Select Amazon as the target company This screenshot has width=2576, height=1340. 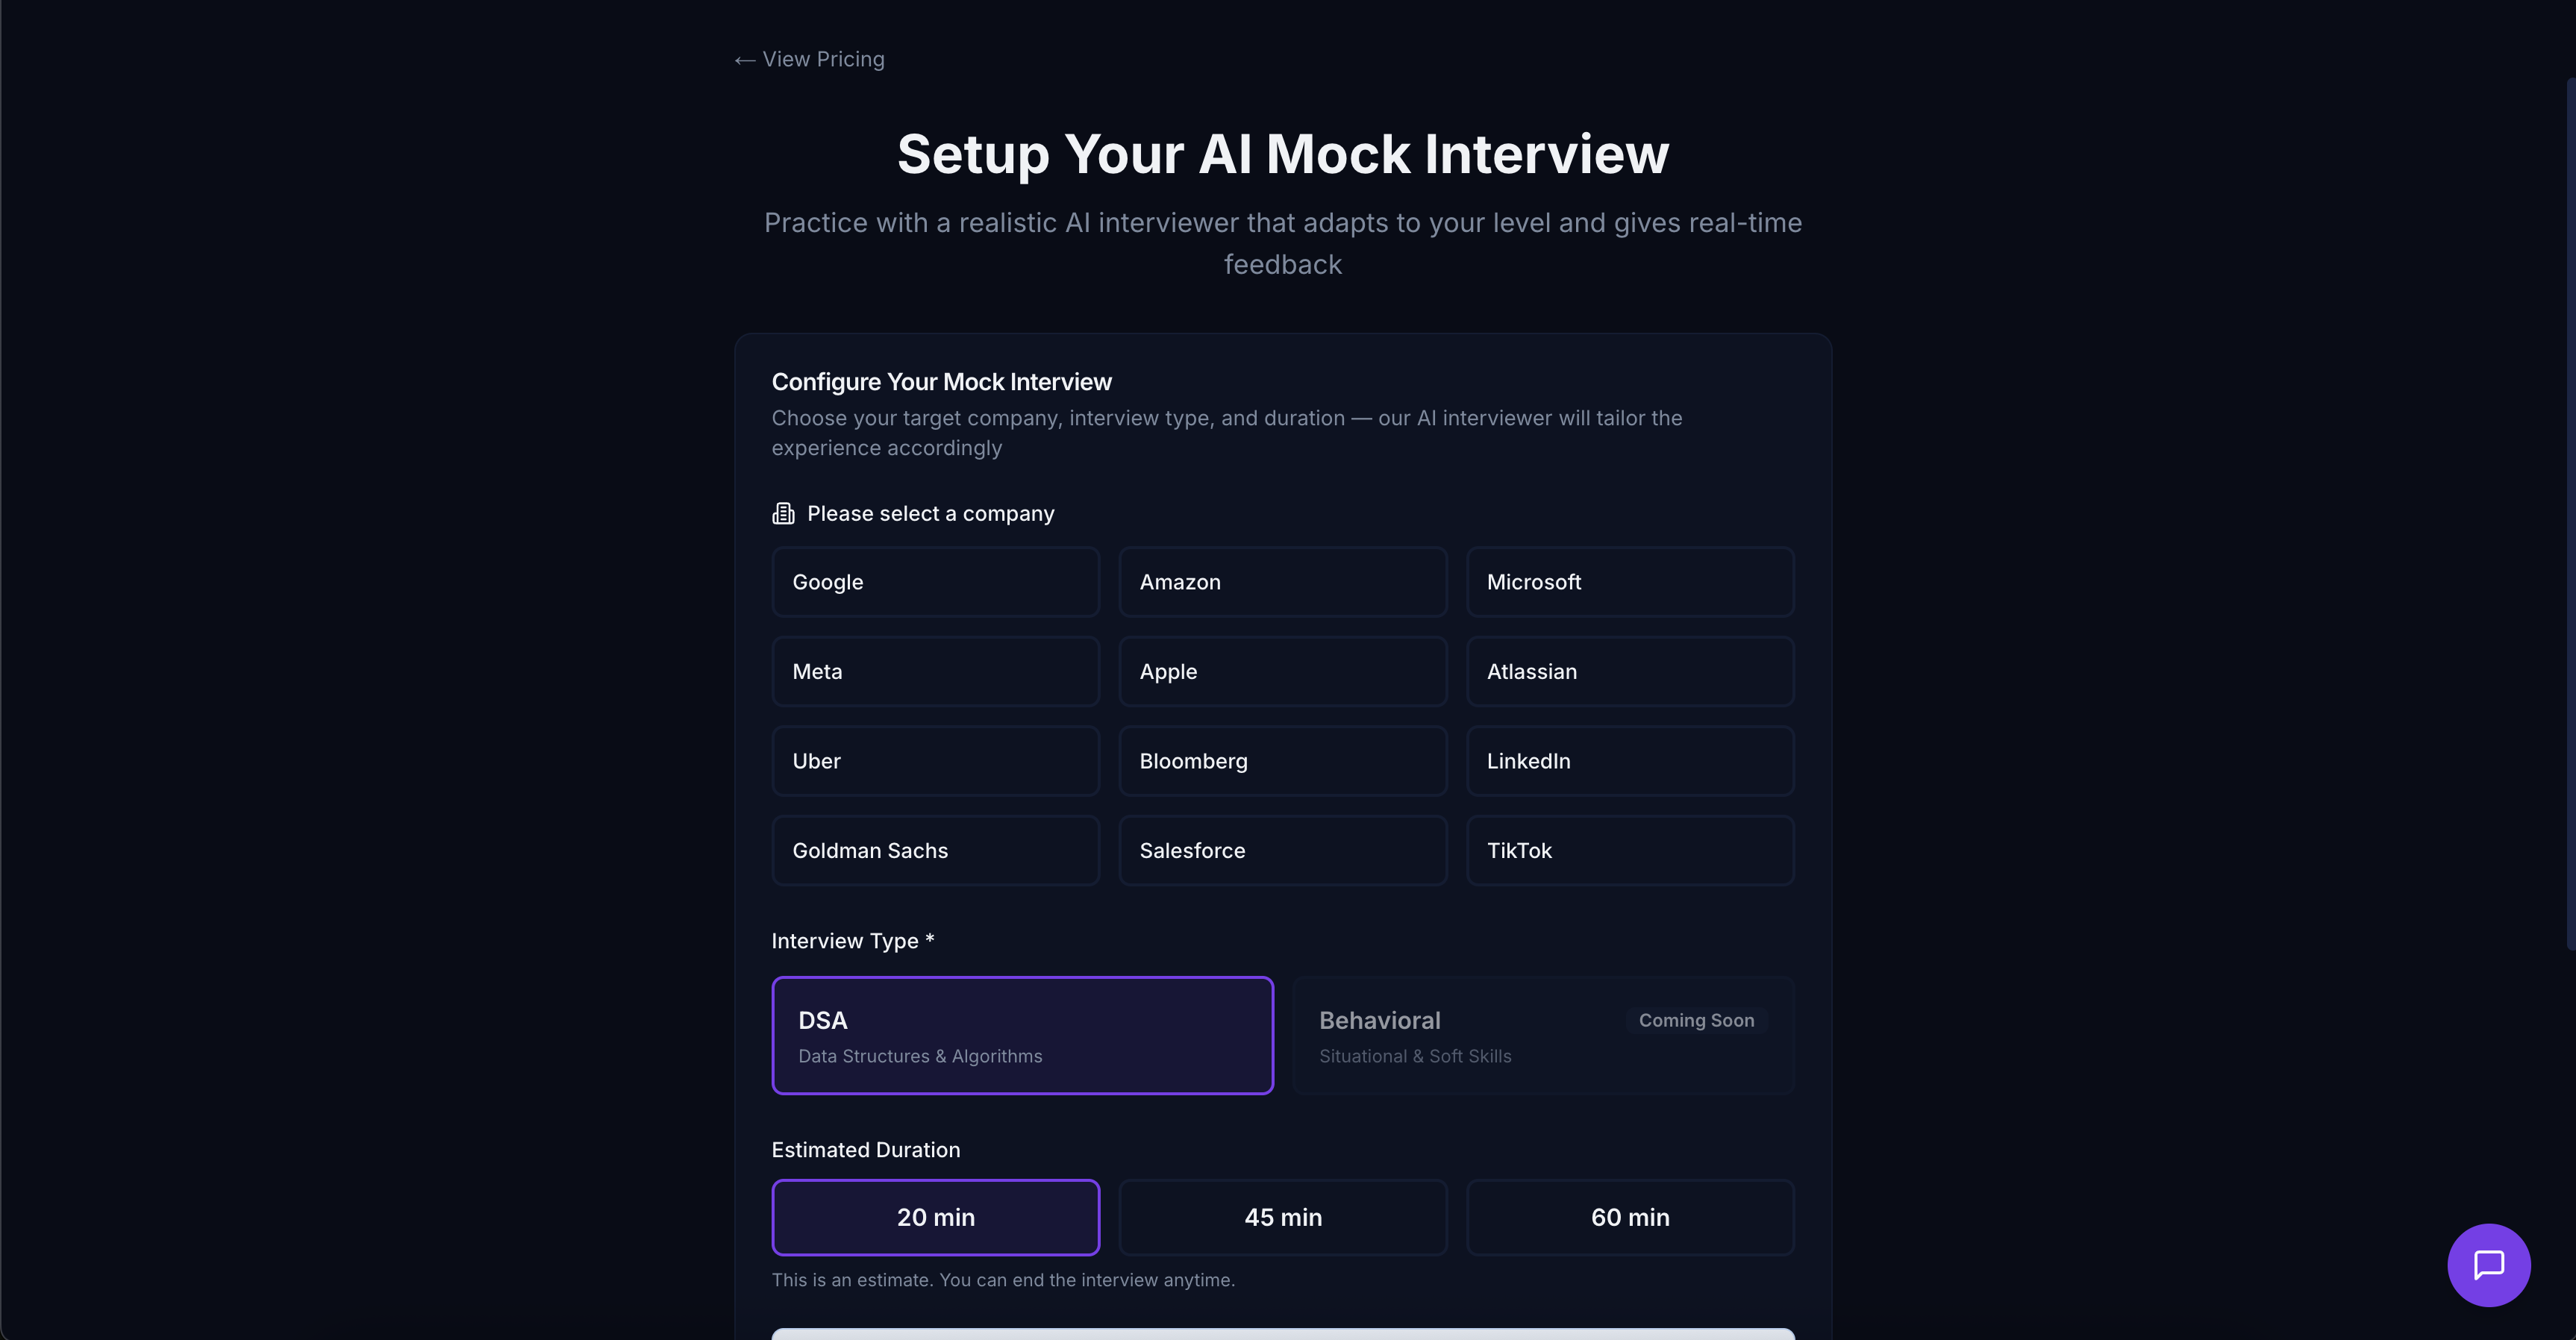click(1282, 581)
